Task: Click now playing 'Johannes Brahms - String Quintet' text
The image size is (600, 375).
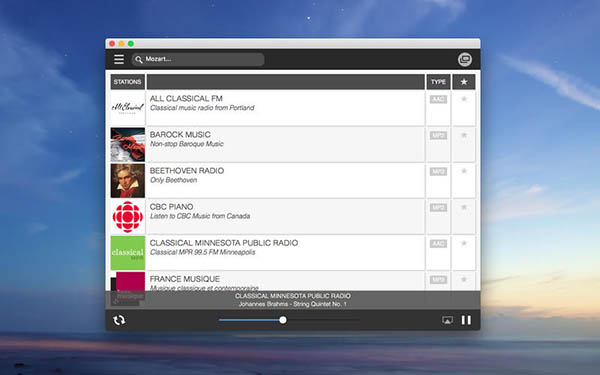Action: pyautogui.click(x=293, y=304)
